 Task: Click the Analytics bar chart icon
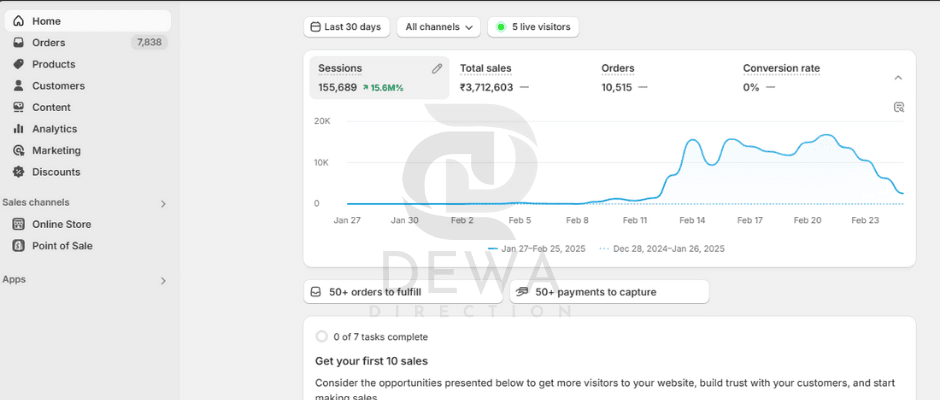(x=18, y=129)
